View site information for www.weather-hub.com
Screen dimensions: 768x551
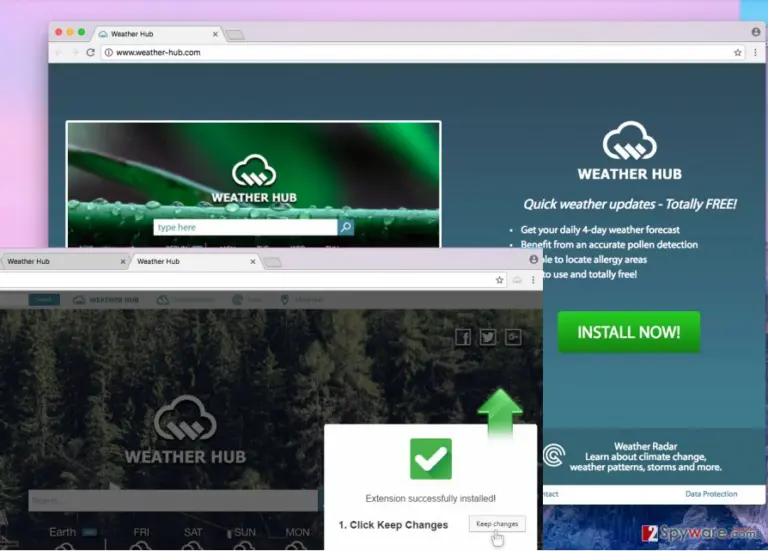pyautogui.click(x=109, y=52)
